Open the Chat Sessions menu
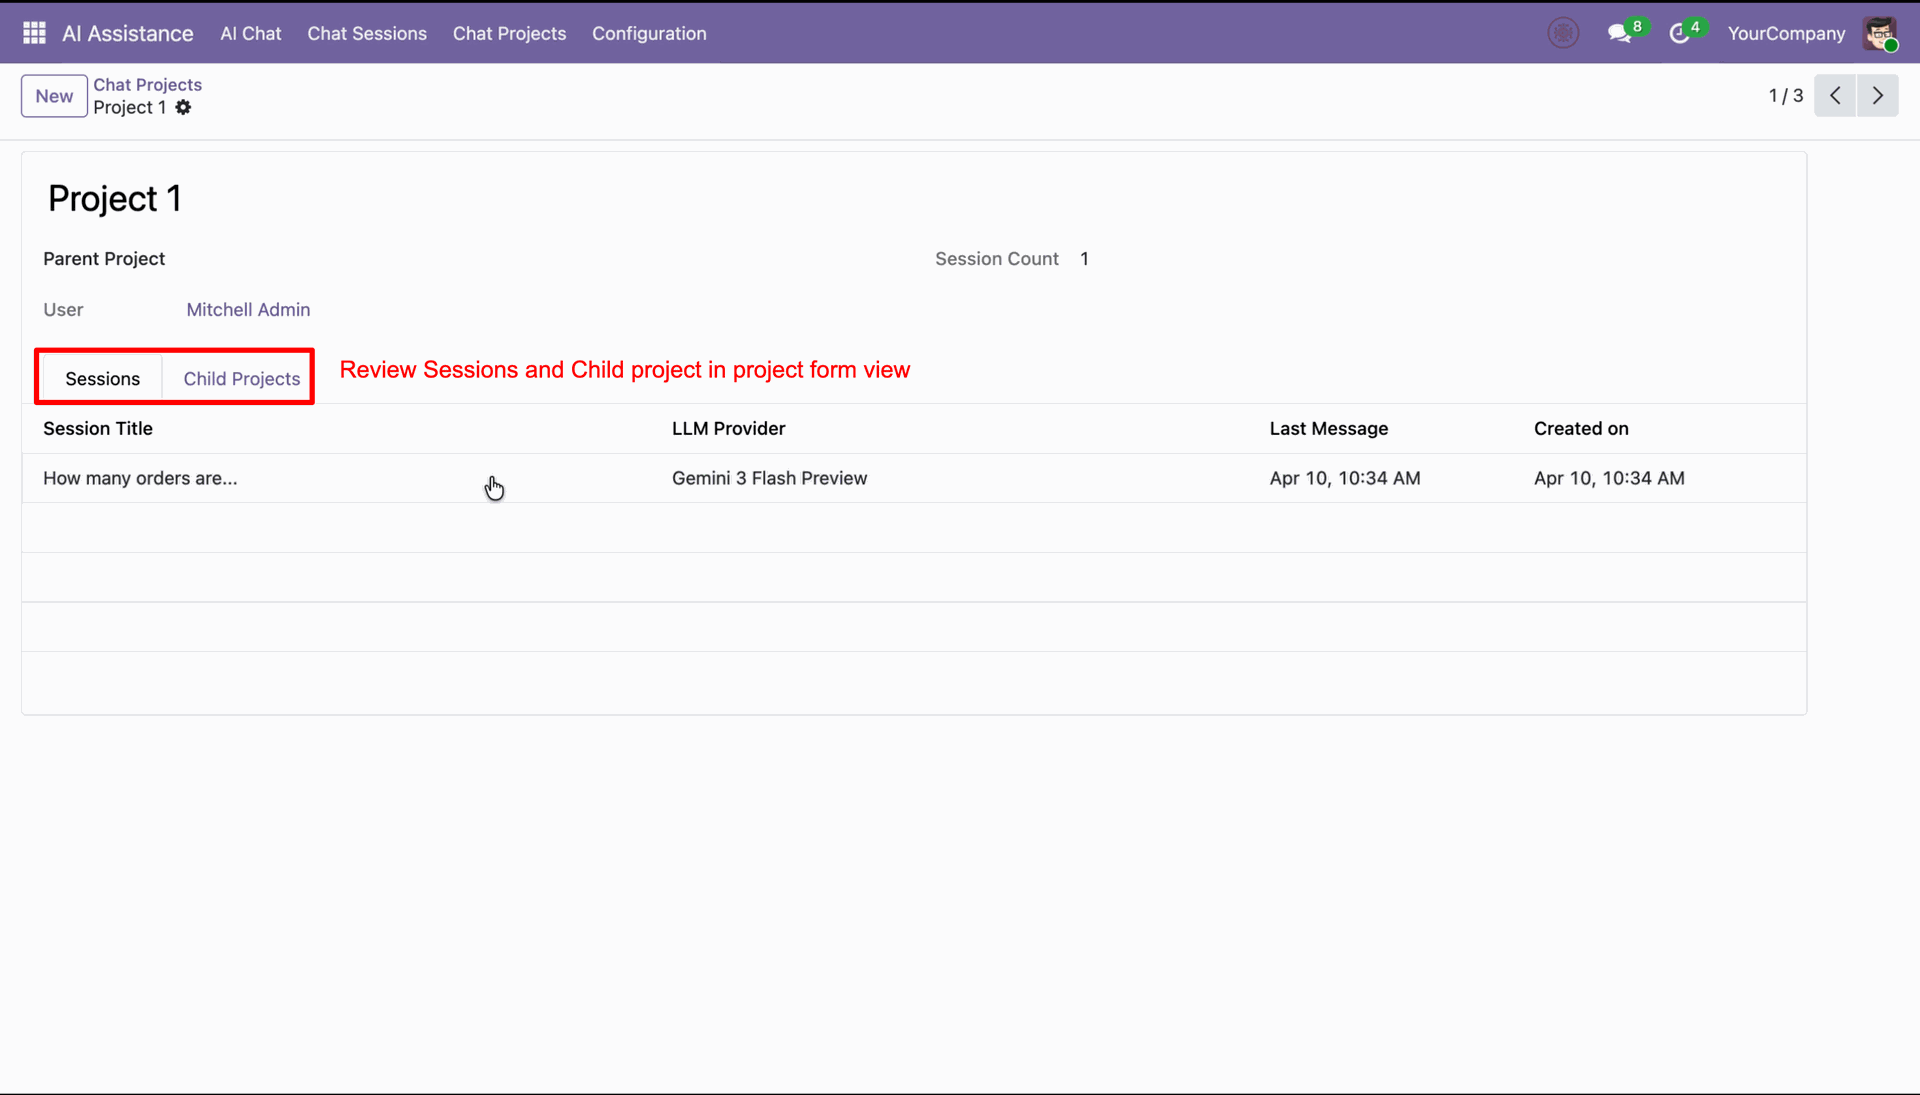Screen dimensions: 1920x1095 pyautogui.click(x=367, y=34)
